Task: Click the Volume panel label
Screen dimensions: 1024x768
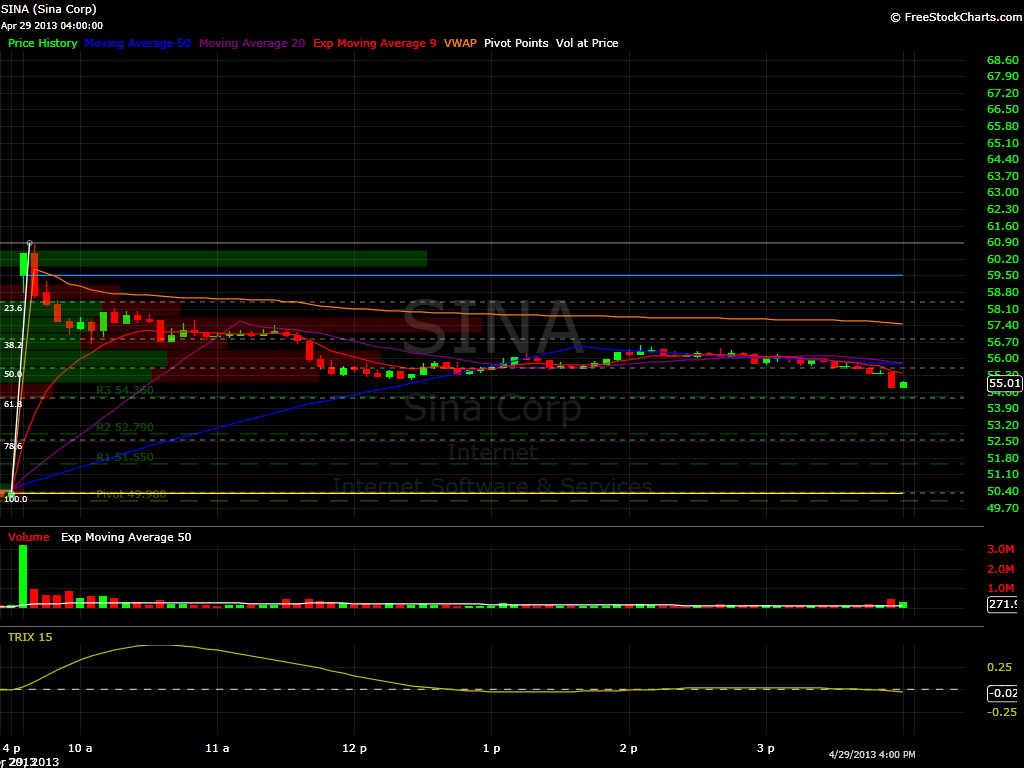Action: (29, 537)
